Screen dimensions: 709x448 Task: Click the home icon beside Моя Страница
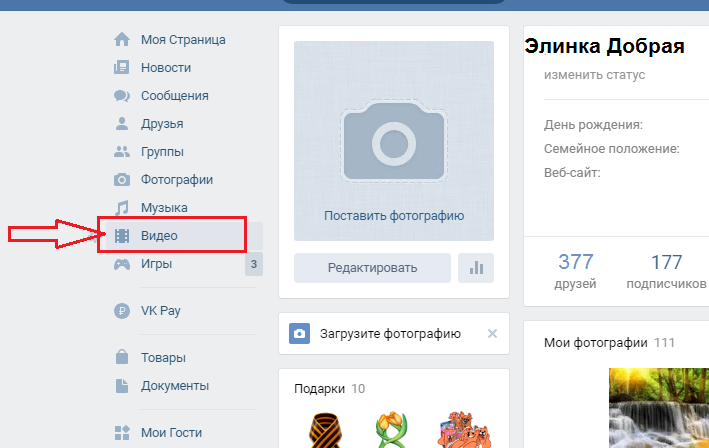click(x=122, y=39)
